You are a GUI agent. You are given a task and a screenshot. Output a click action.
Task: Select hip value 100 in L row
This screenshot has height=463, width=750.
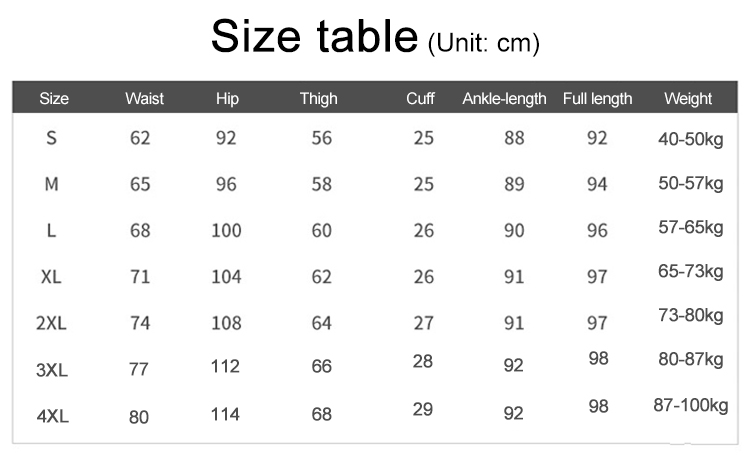click(x=226, y=231)
